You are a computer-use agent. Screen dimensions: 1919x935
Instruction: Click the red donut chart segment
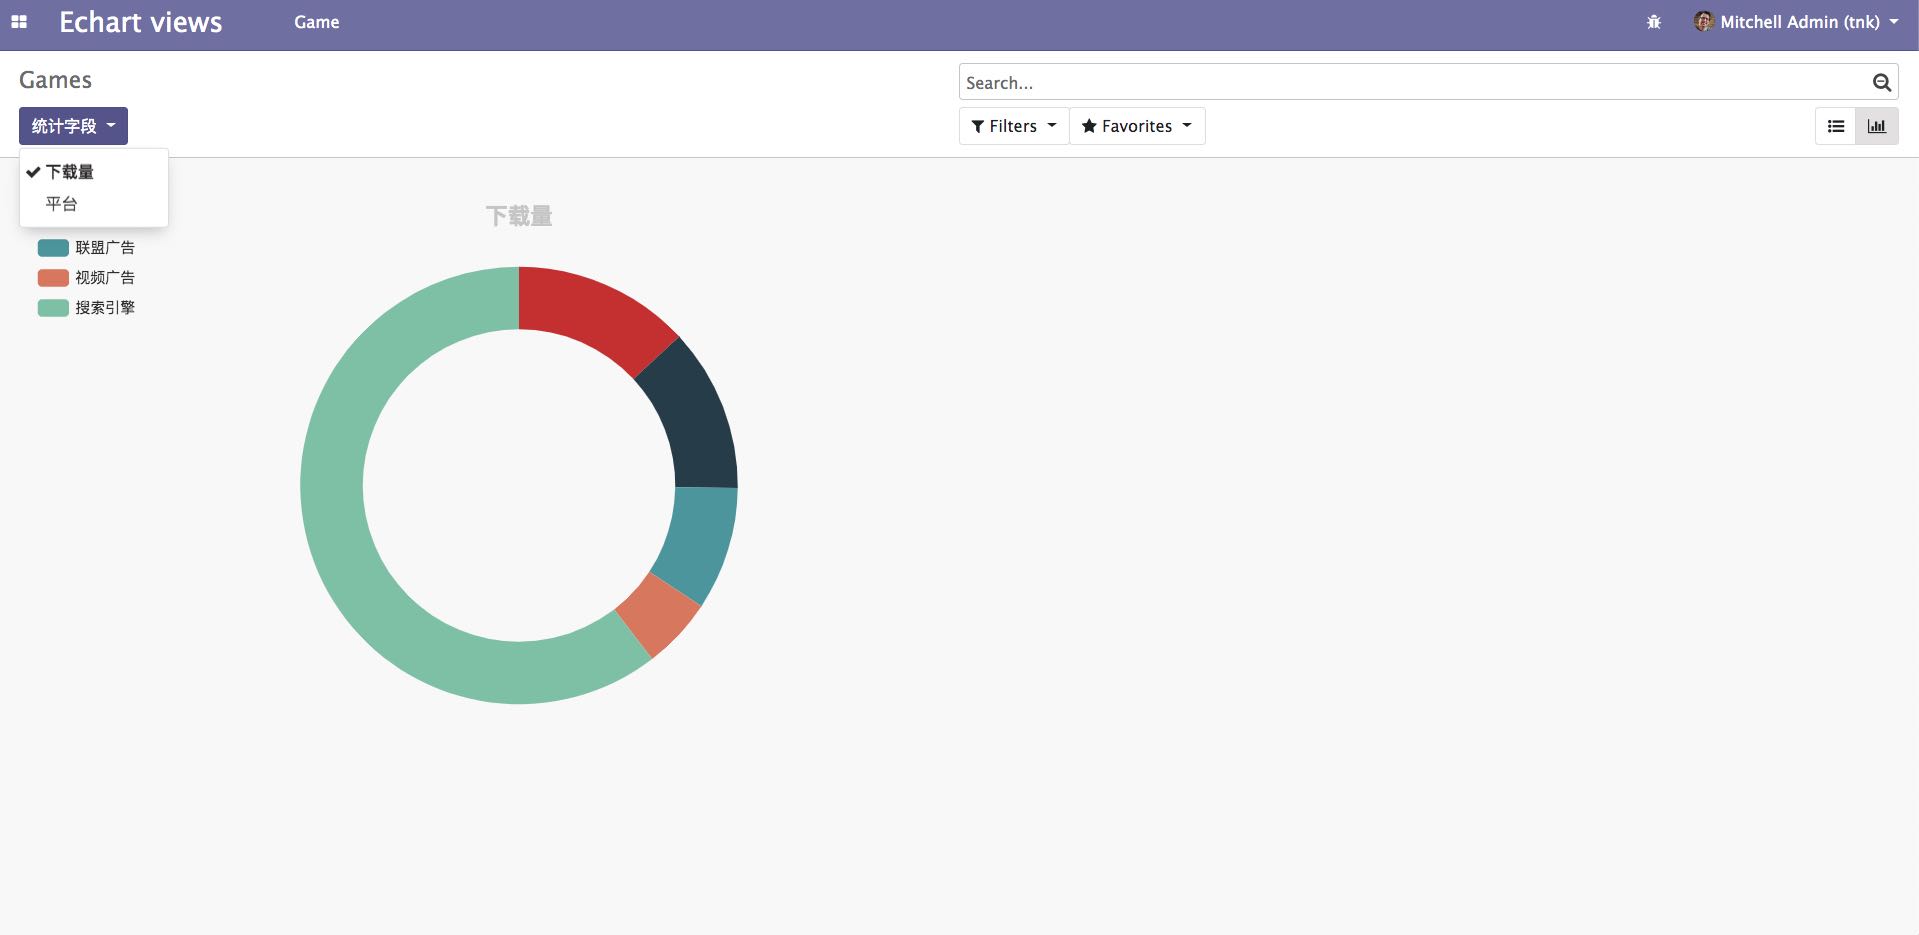tap(592, 310)
